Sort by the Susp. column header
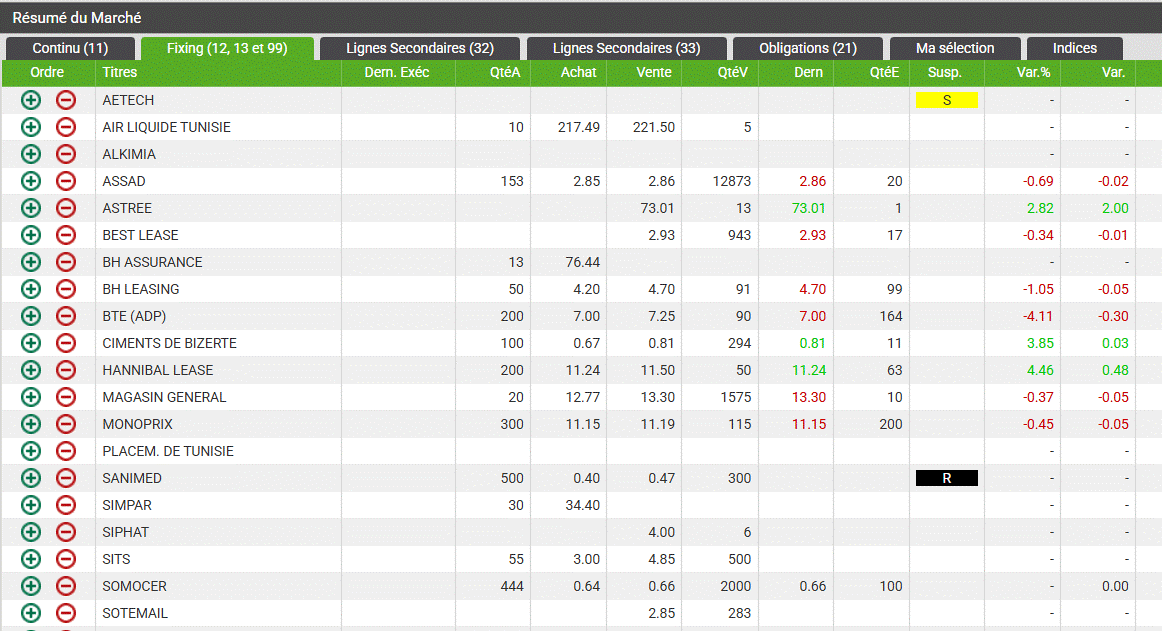The width and height of the screenshot is (1162, 631). (x=945, y=73)
